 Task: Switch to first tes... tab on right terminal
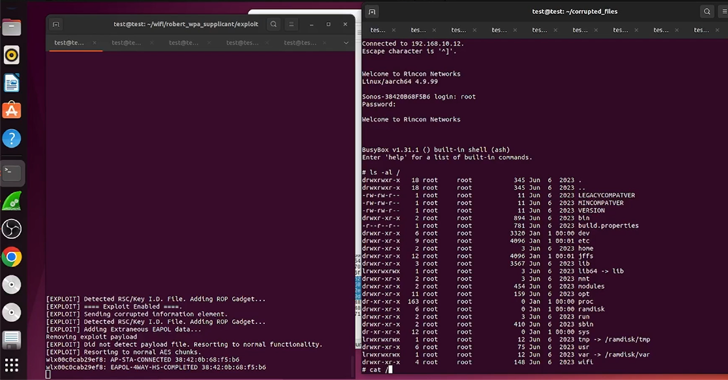[377, 30]
